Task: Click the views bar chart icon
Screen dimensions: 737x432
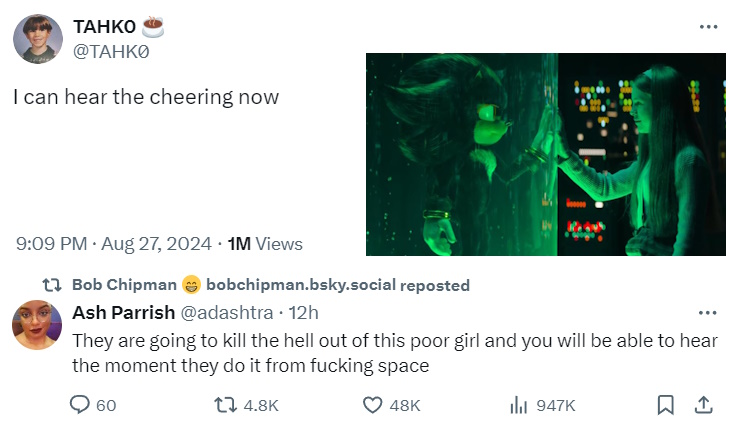Action: click(x=519, y=404)
